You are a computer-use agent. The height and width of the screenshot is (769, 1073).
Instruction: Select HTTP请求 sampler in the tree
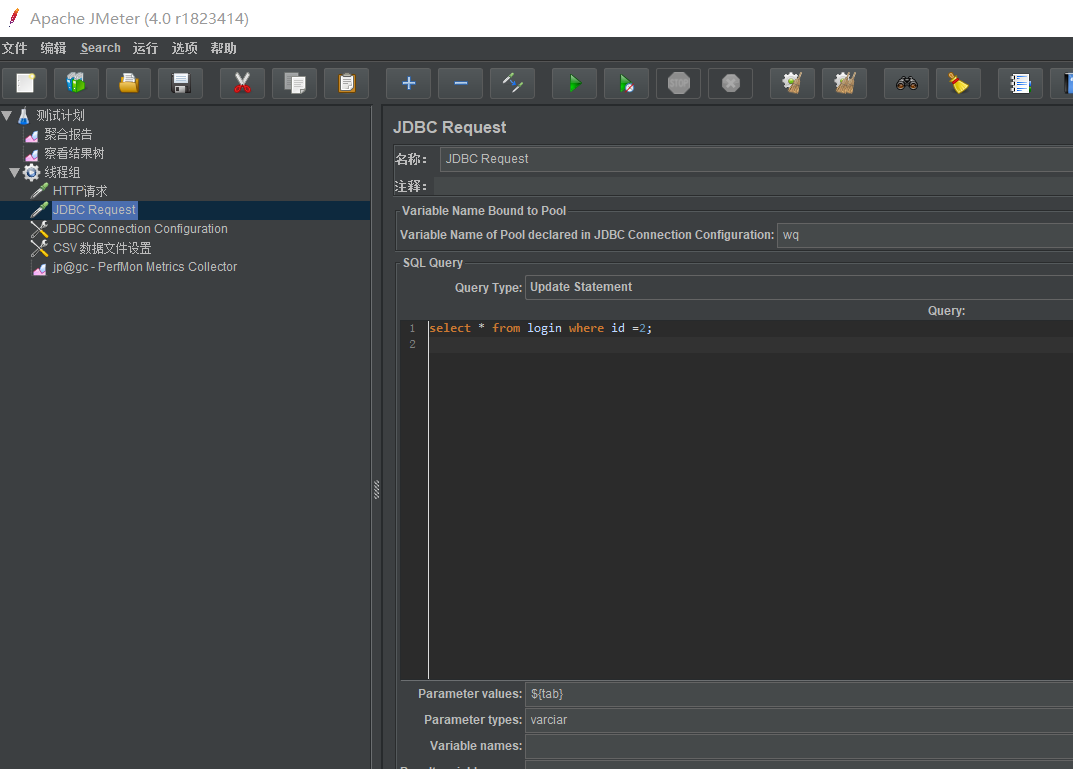[80, 191]
